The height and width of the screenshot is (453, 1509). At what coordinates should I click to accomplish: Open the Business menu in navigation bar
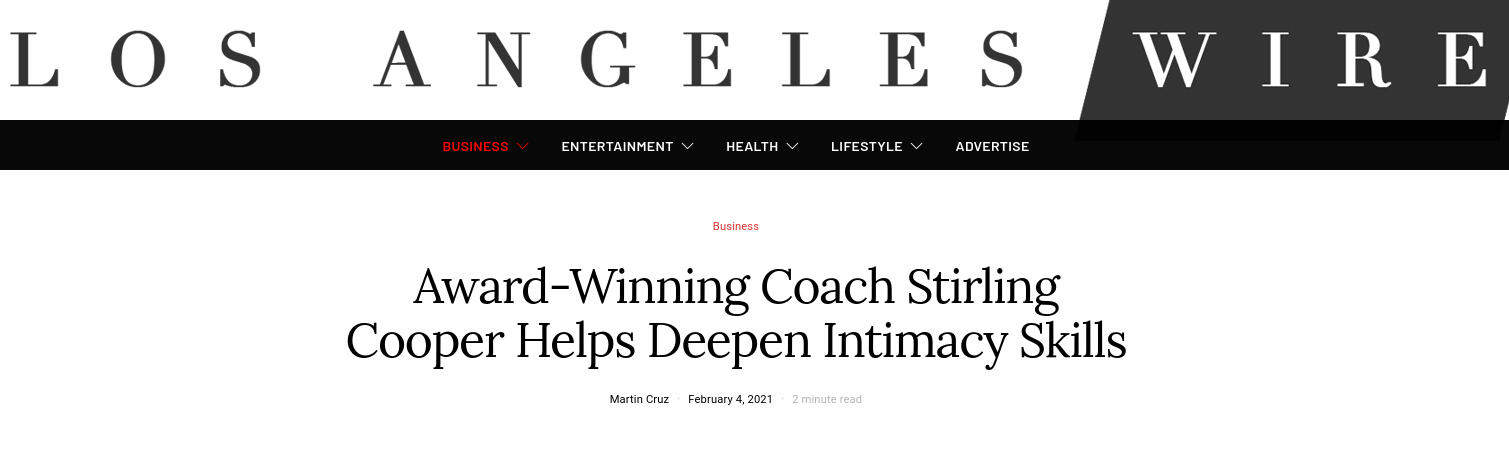click(475, 147)
